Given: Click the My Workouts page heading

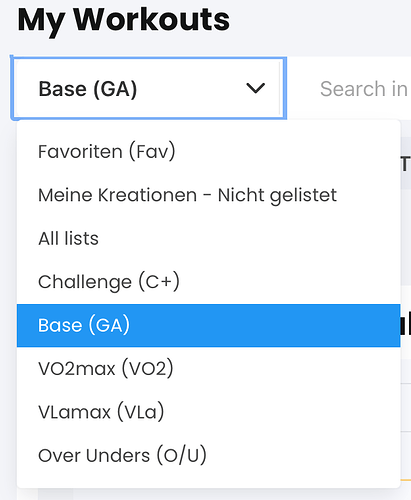Looking at the screenshot, I should (123, 20).
